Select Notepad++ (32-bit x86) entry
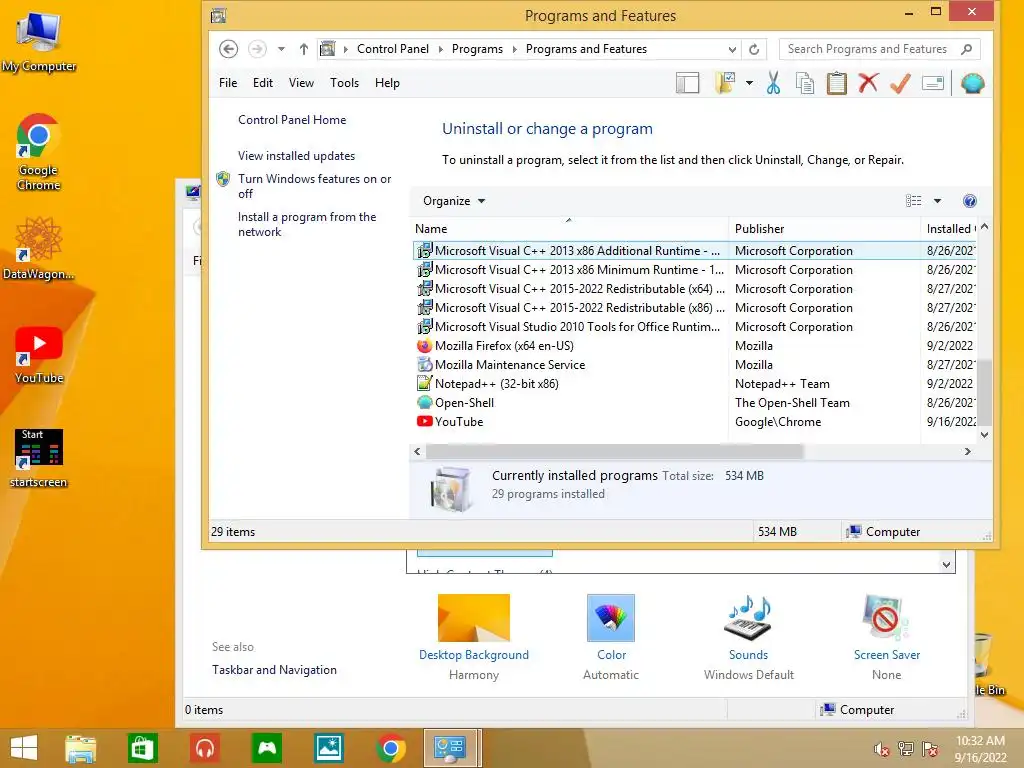1024x768 pixels. point(694,383)
